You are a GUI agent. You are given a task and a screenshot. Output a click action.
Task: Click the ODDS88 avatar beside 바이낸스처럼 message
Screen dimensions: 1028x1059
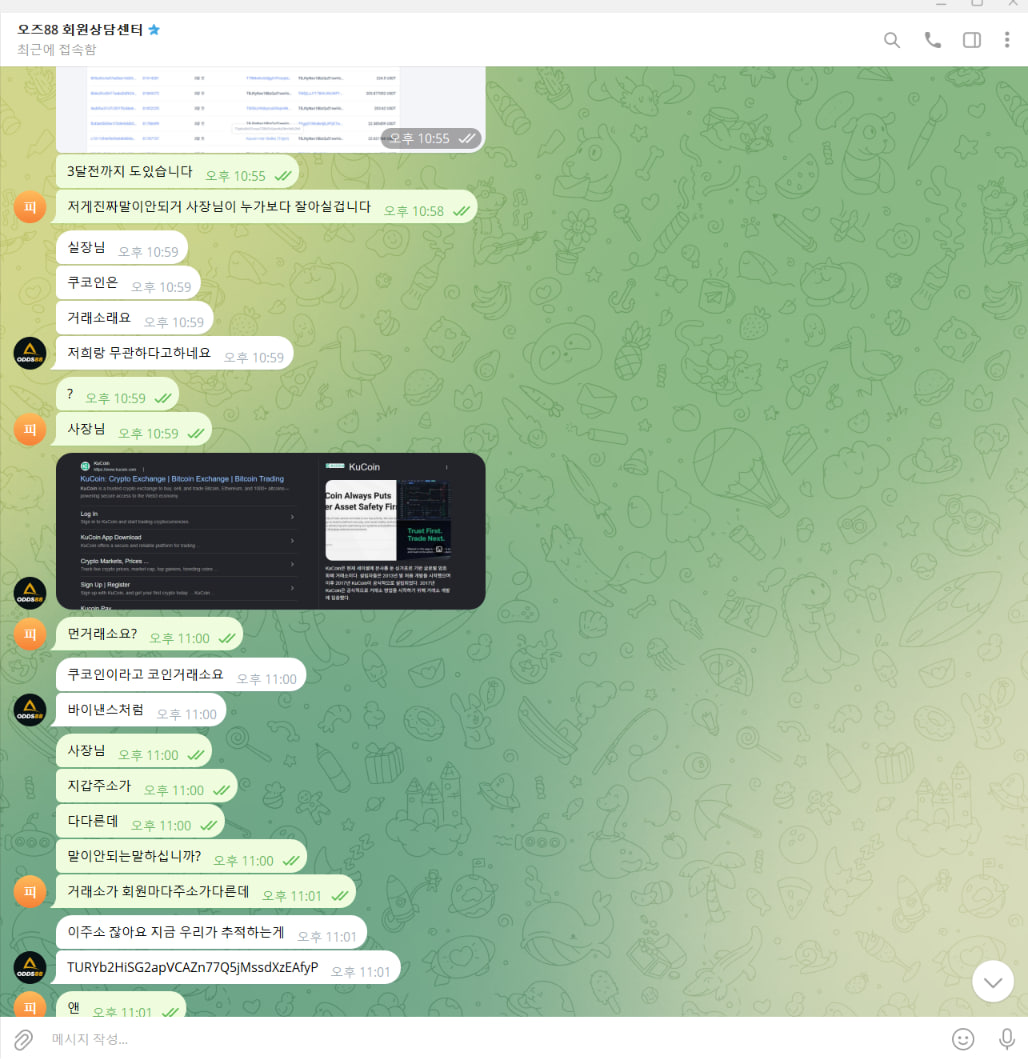[30, 710]
